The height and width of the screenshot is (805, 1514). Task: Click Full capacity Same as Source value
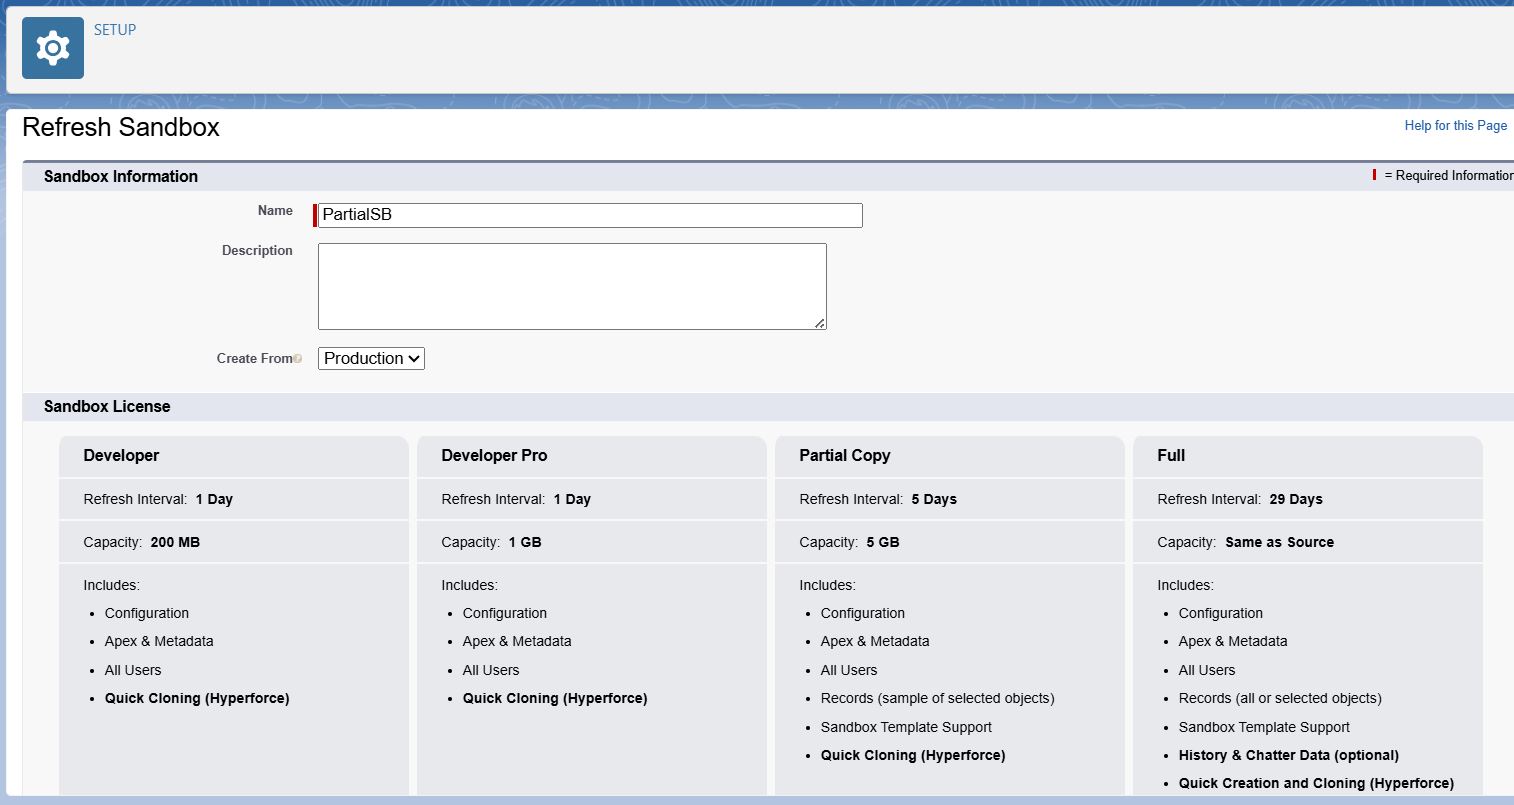pyautogui.click(x=1279, y=542)
